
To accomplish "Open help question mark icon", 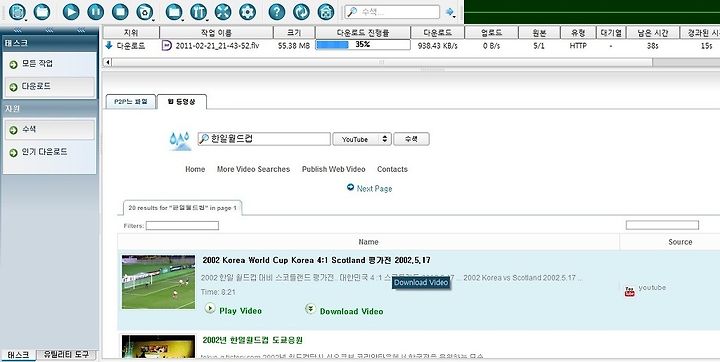I will click(x=276, y=11).
